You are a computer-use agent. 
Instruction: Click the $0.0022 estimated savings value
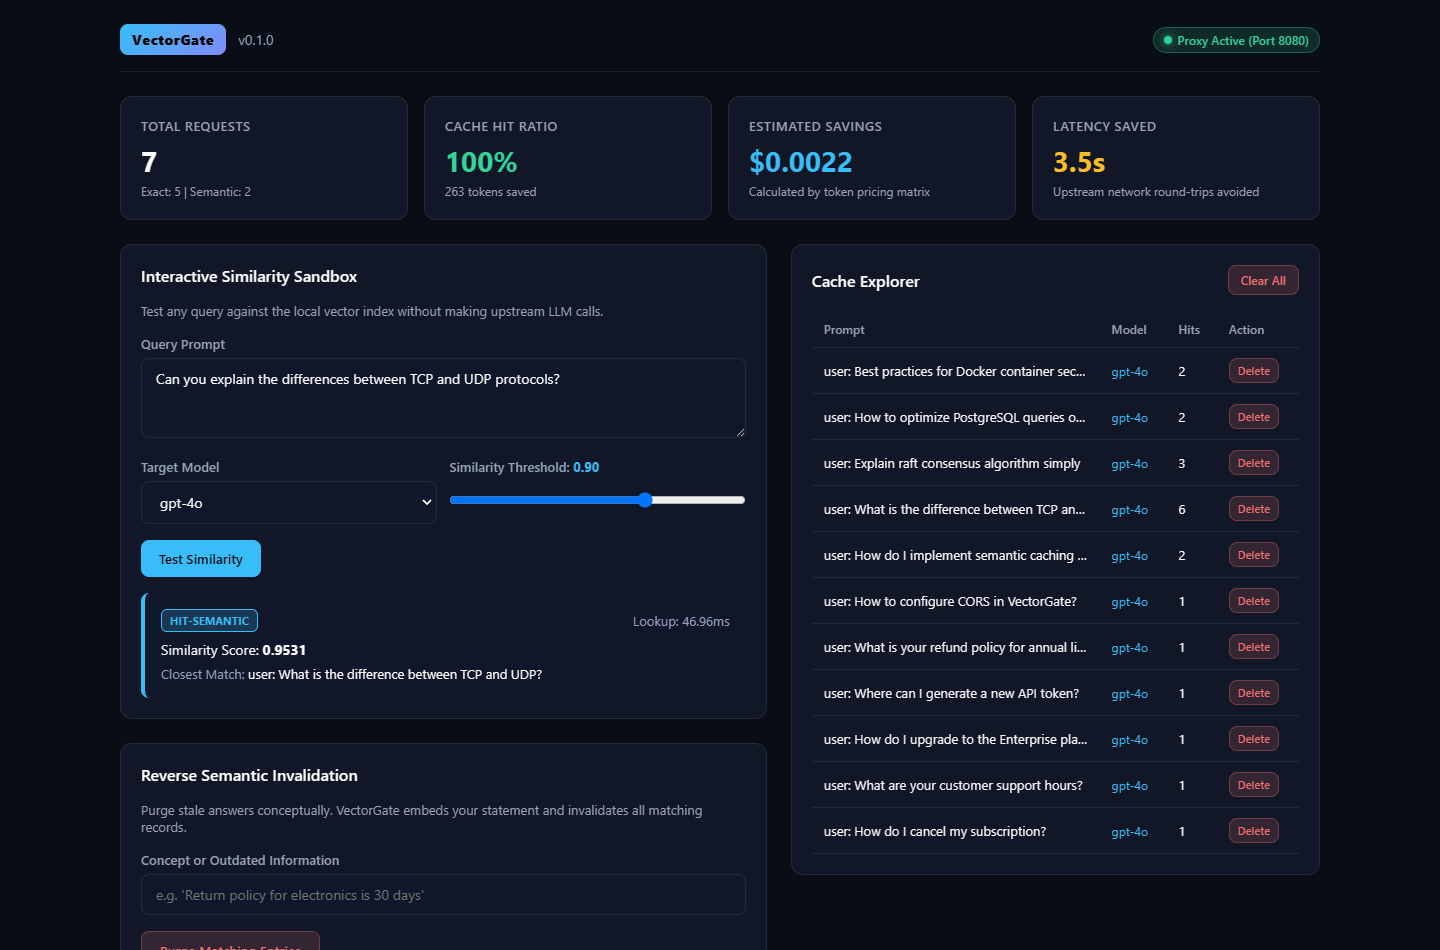coord(801,162)
